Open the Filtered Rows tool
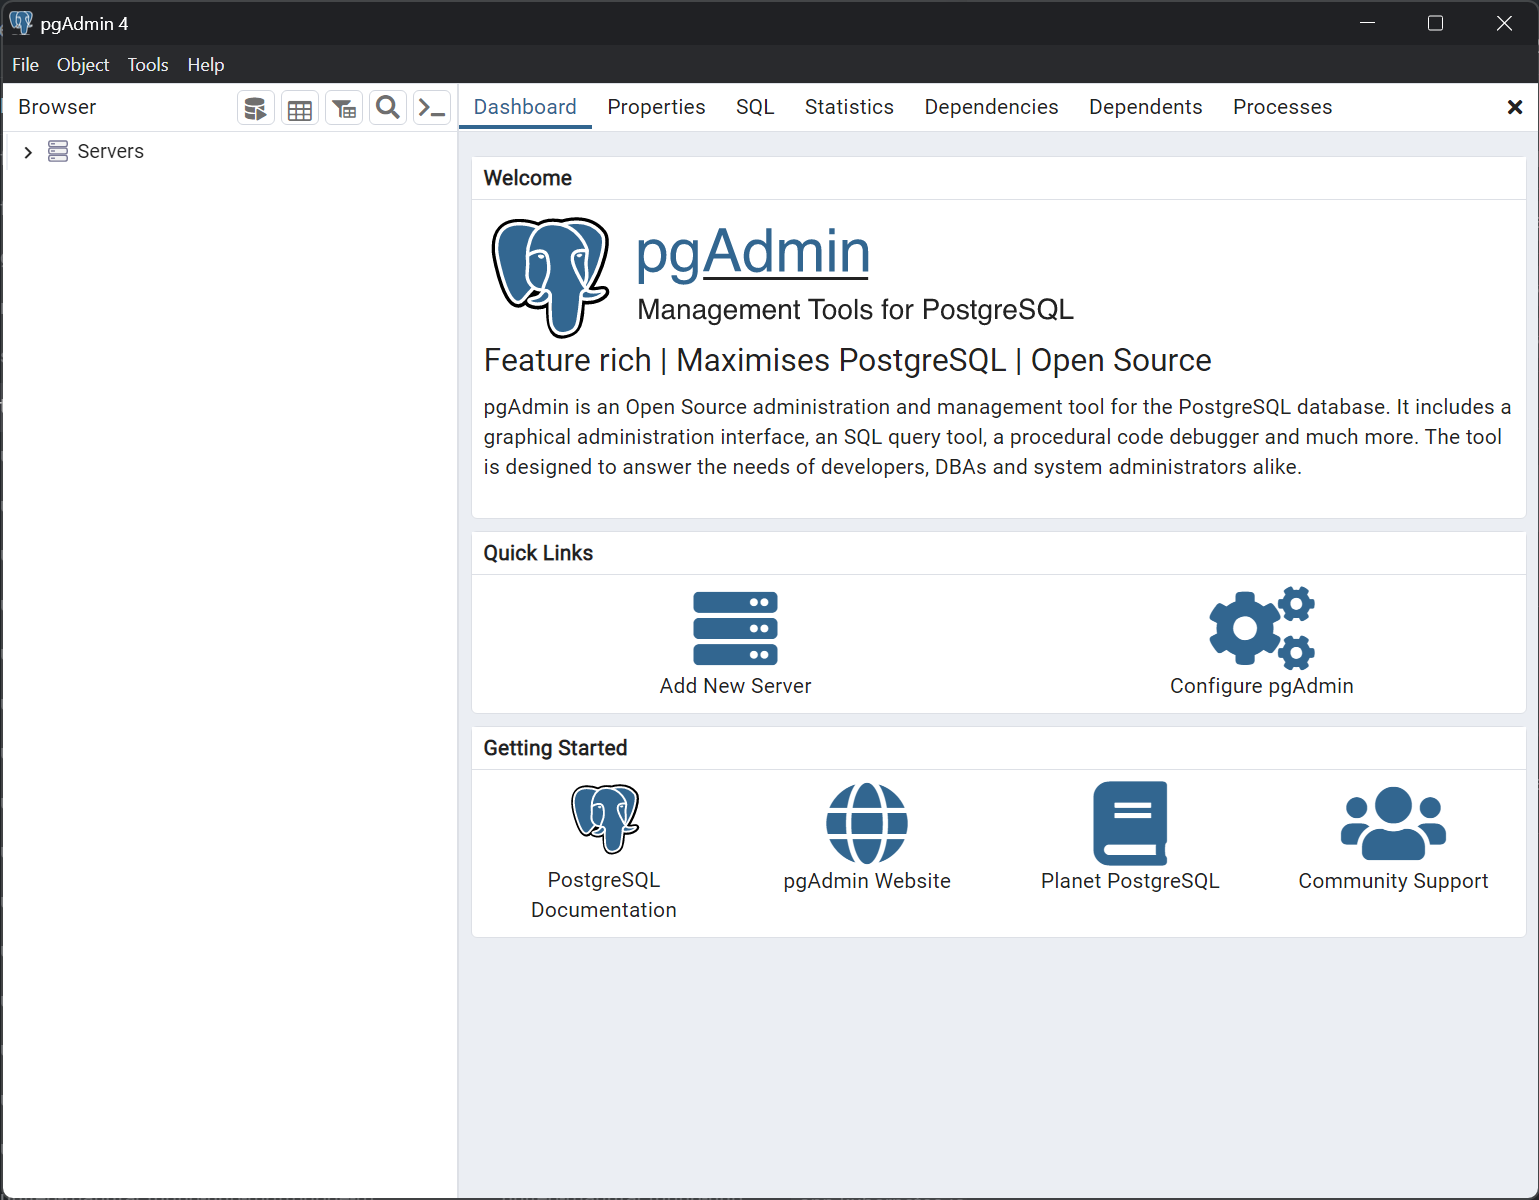 click(x=343, y=107)
